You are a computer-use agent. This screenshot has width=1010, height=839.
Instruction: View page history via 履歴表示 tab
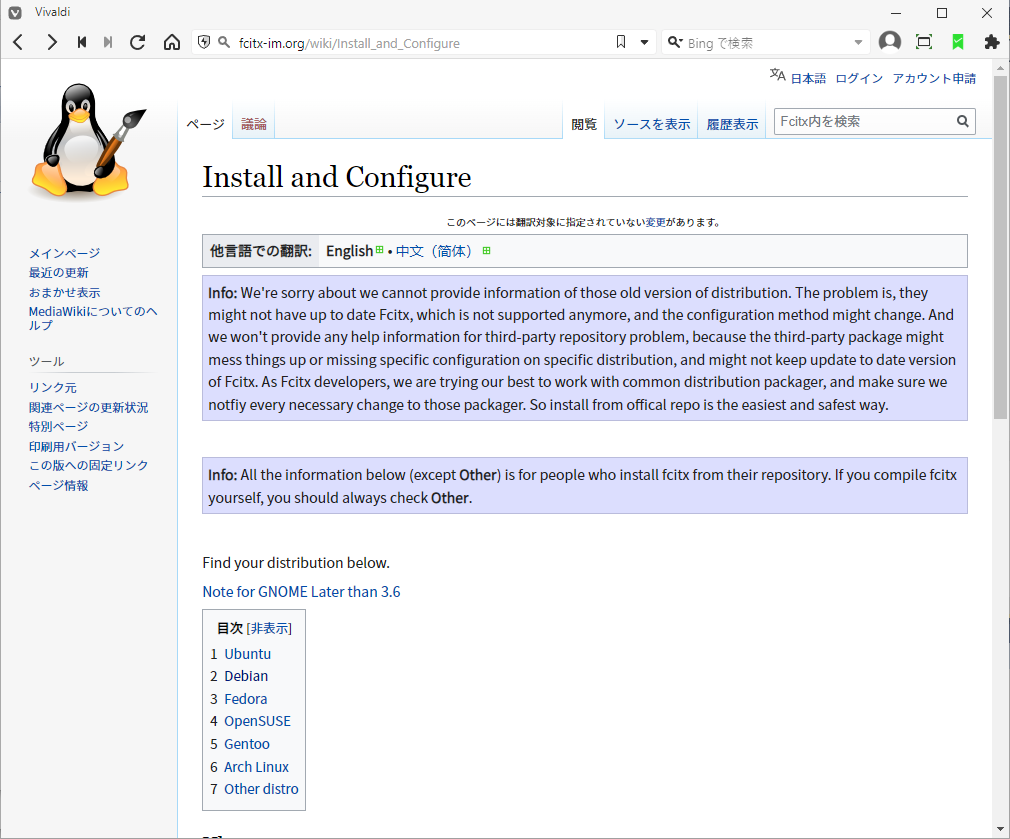point(732,124)
